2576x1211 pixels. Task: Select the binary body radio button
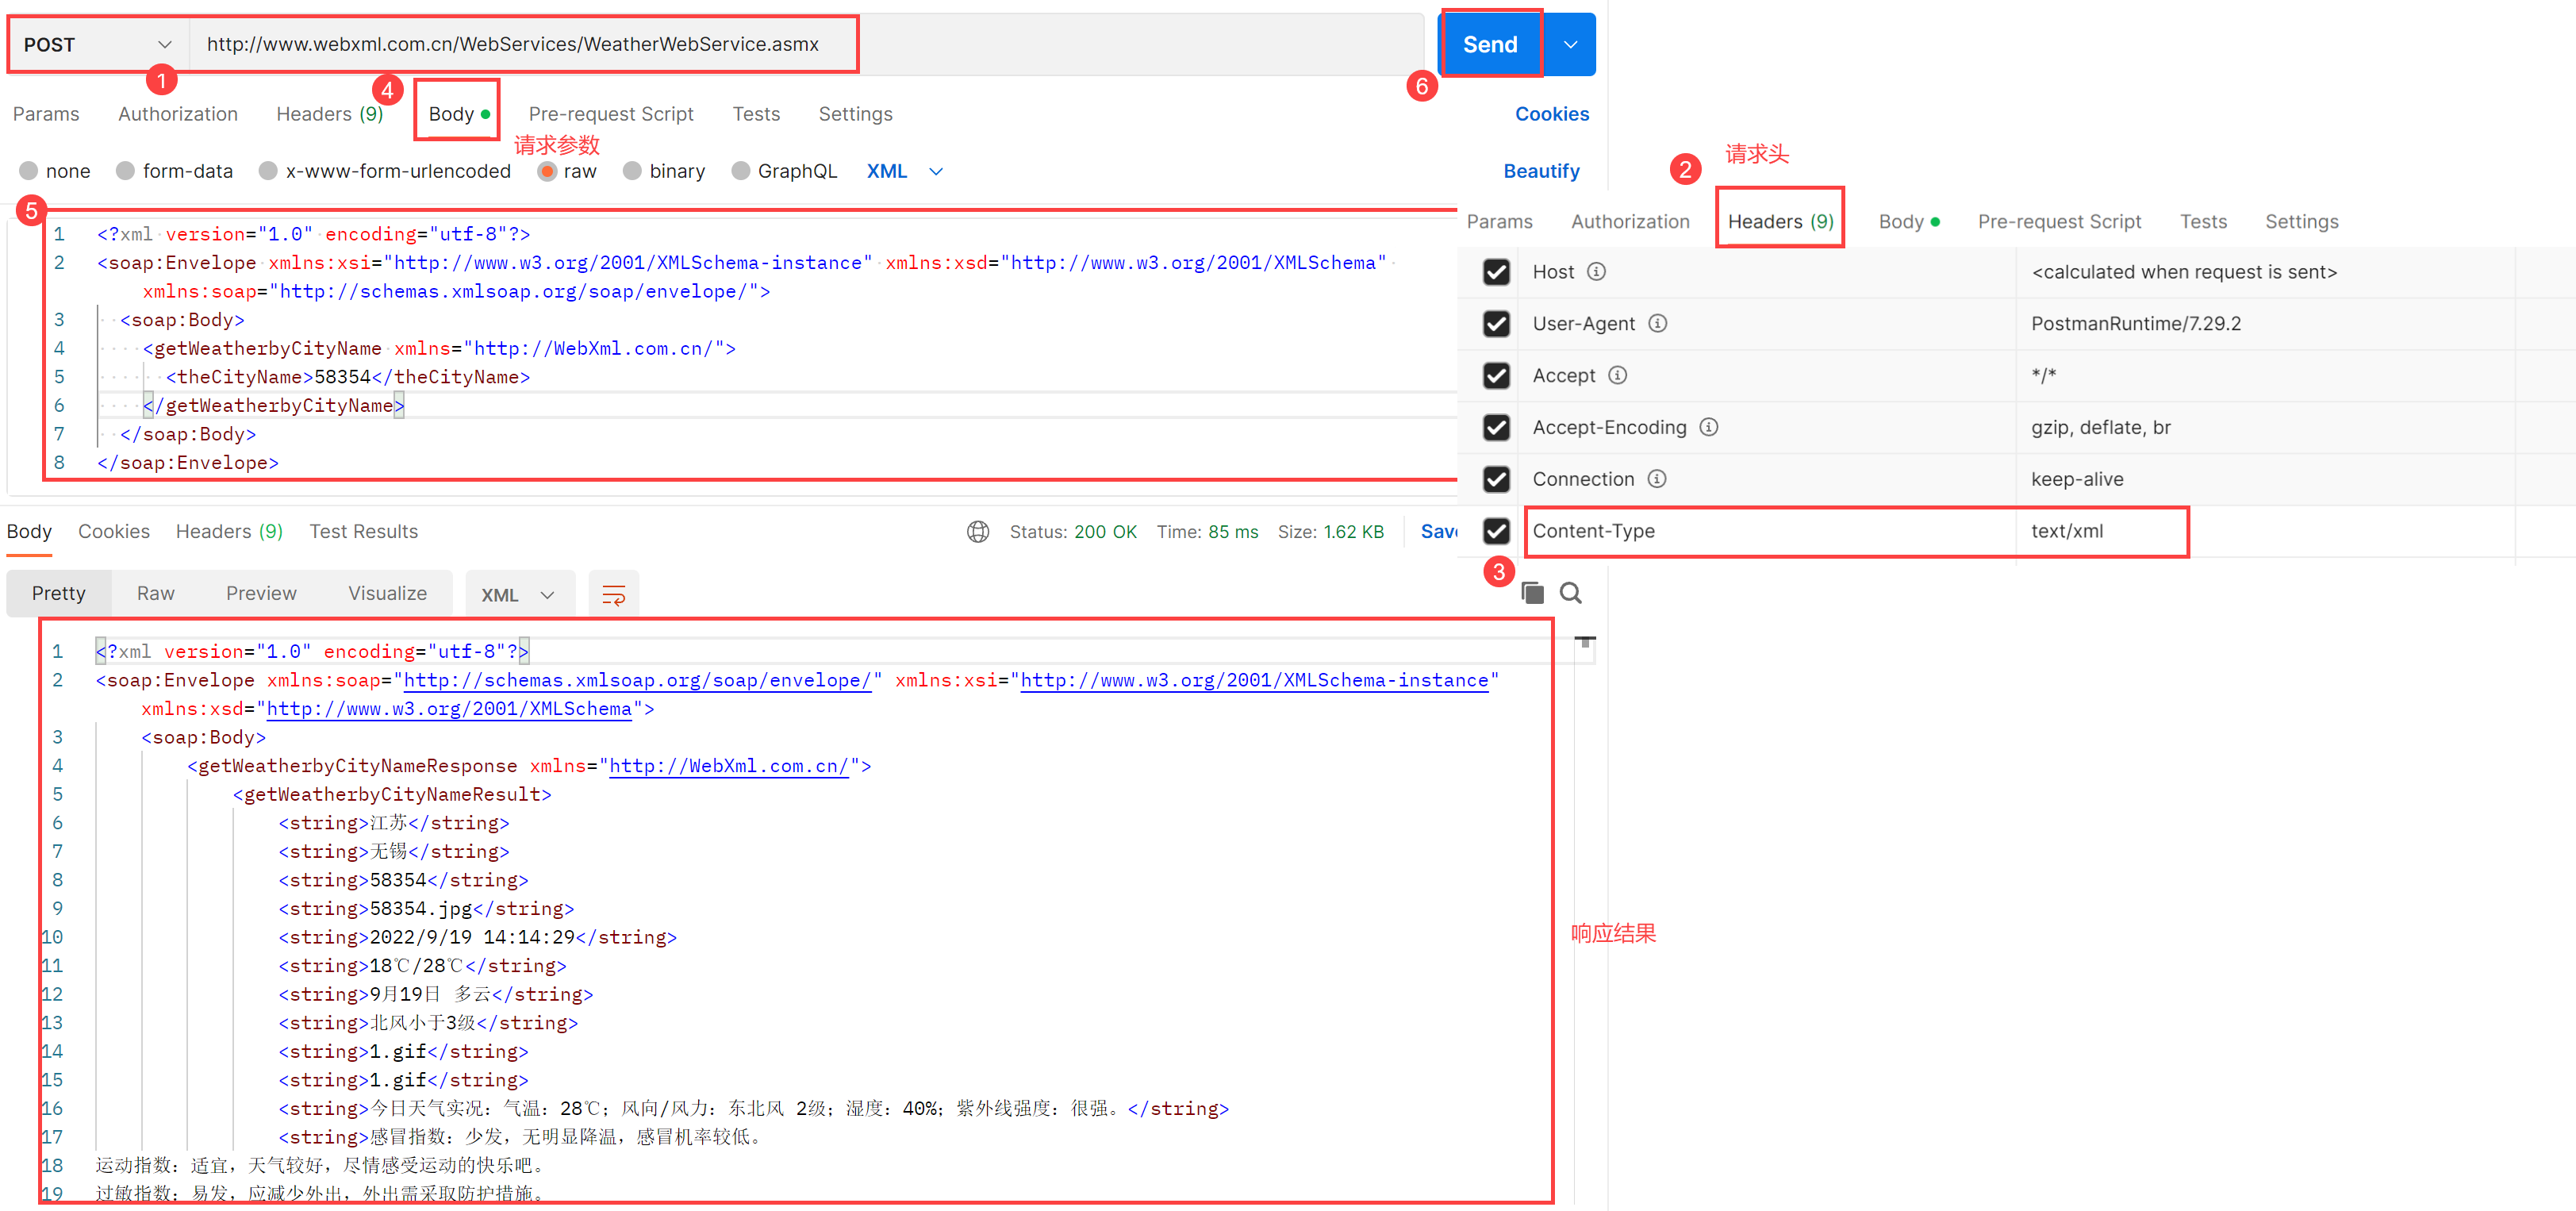tap(632, 171)
